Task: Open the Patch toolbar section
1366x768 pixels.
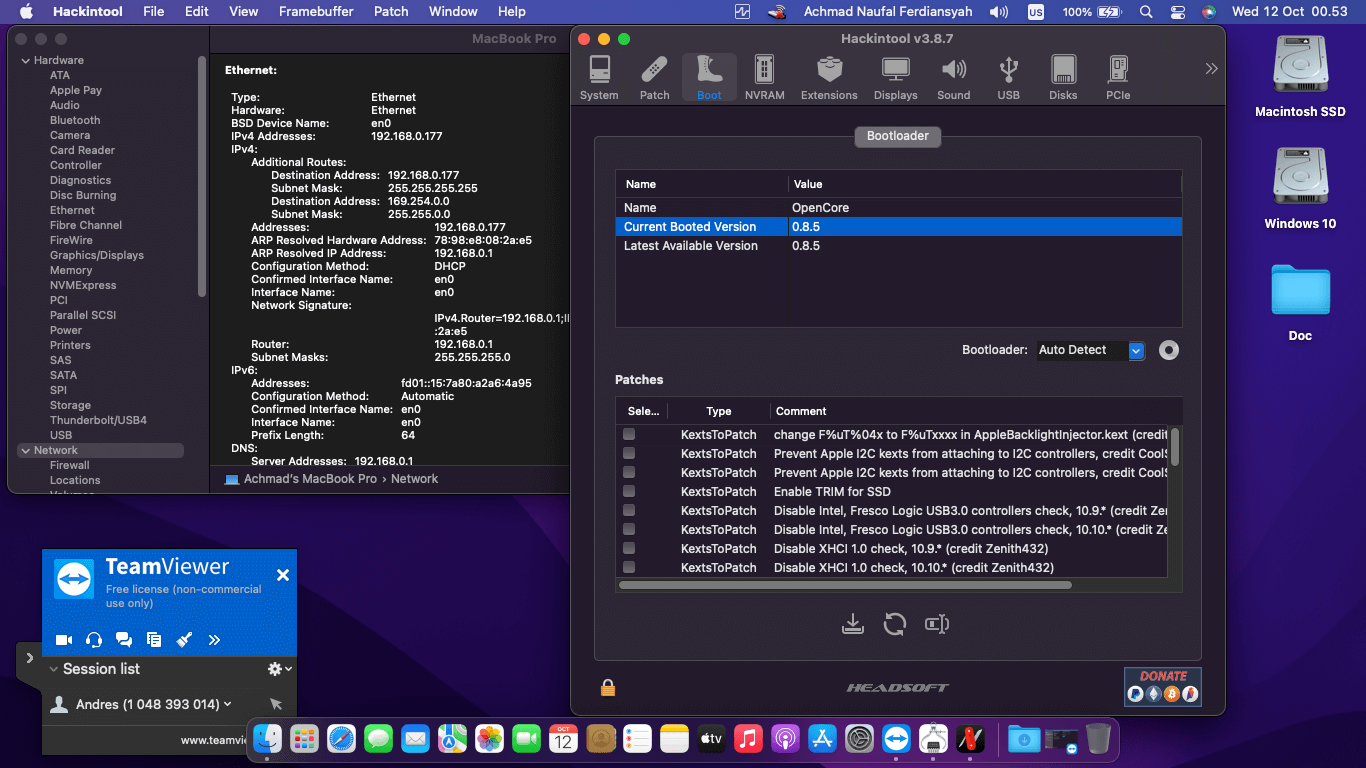Action: click(654, 77)
